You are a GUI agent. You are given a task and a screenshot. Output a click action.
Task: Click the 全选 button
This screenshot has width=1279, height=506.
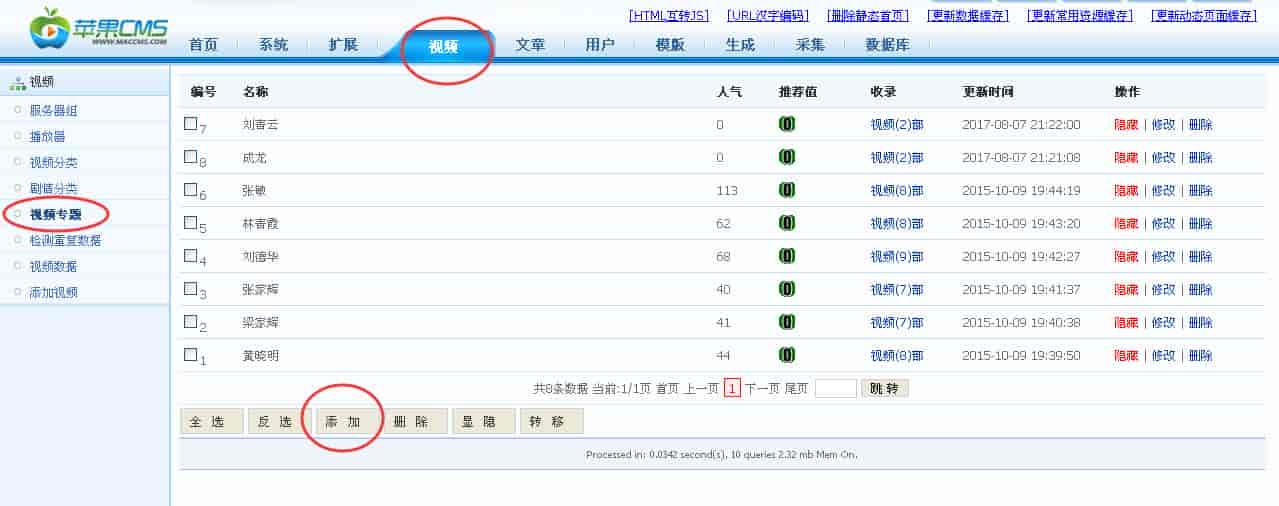(x=212, y=422)
